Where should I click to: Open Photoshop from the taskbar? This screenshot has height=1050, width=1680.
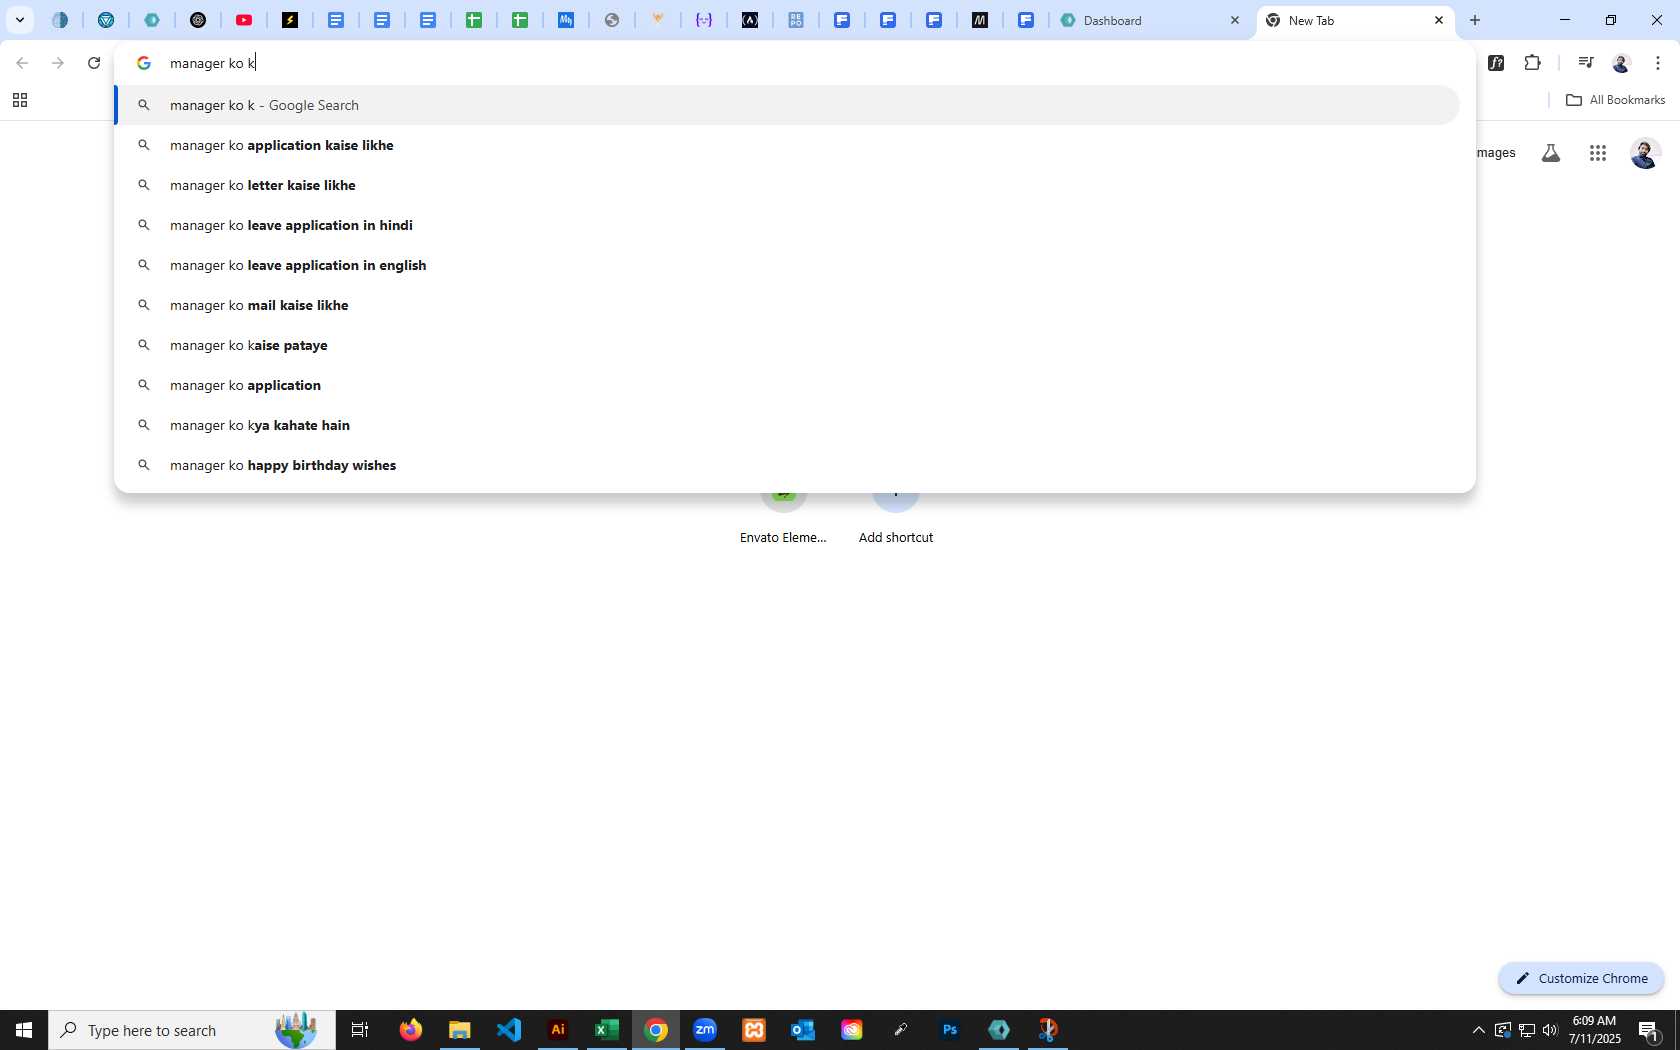click(950, 1030)
